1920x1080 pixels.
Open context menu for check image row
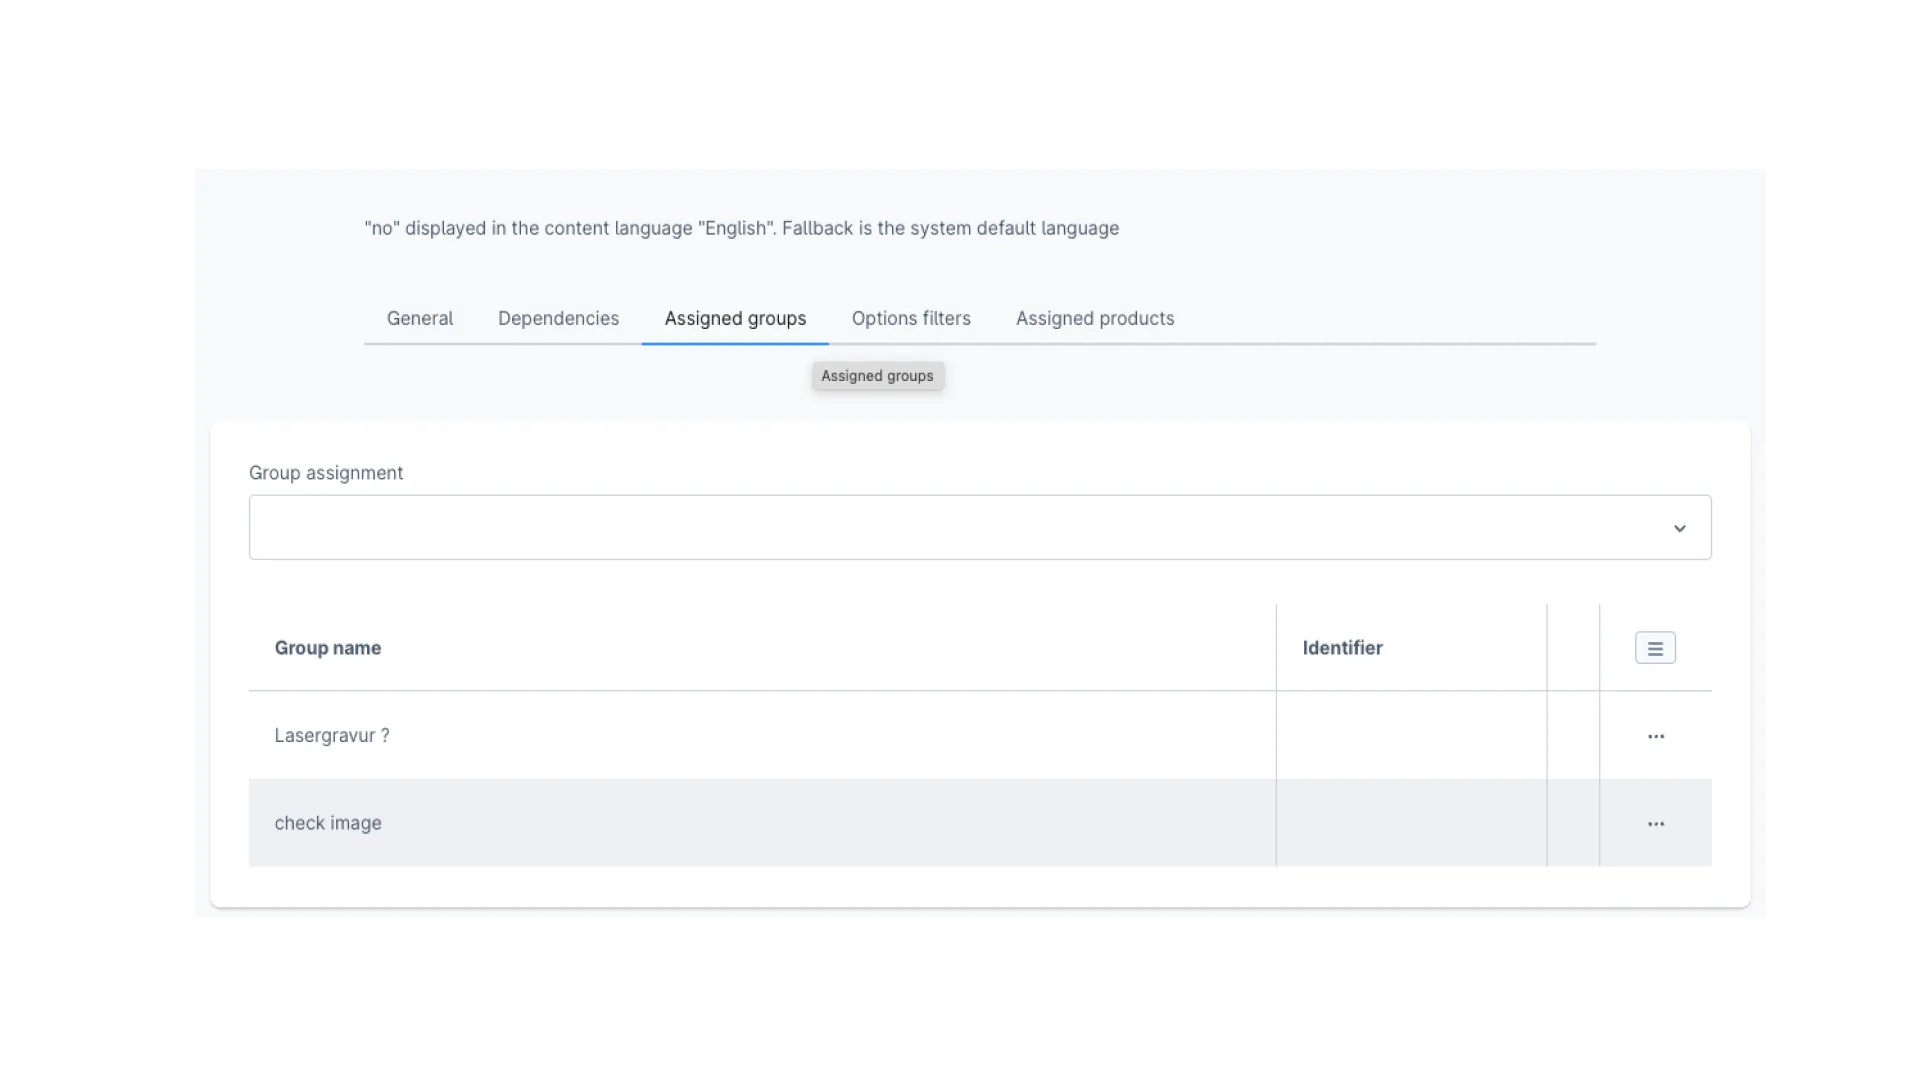[1656, 824]
